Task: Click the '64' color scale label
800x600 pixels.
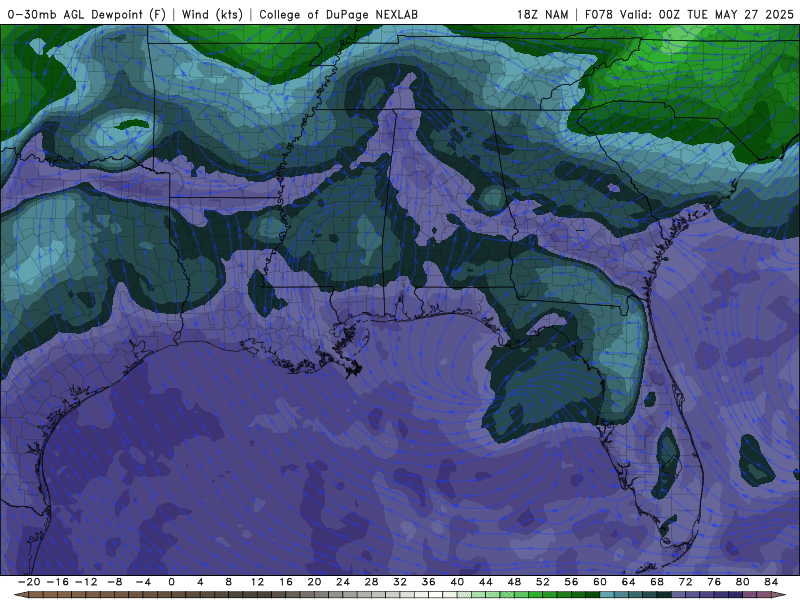Action: [629, 582]
